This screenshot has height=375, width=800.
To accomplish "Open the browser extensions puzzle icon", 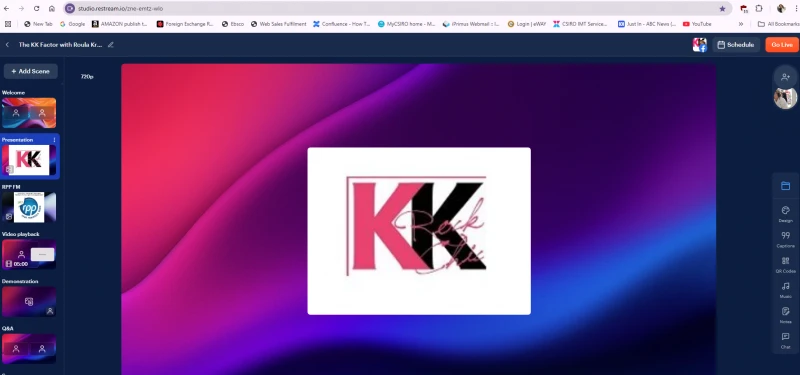I will tap(759, 9).
